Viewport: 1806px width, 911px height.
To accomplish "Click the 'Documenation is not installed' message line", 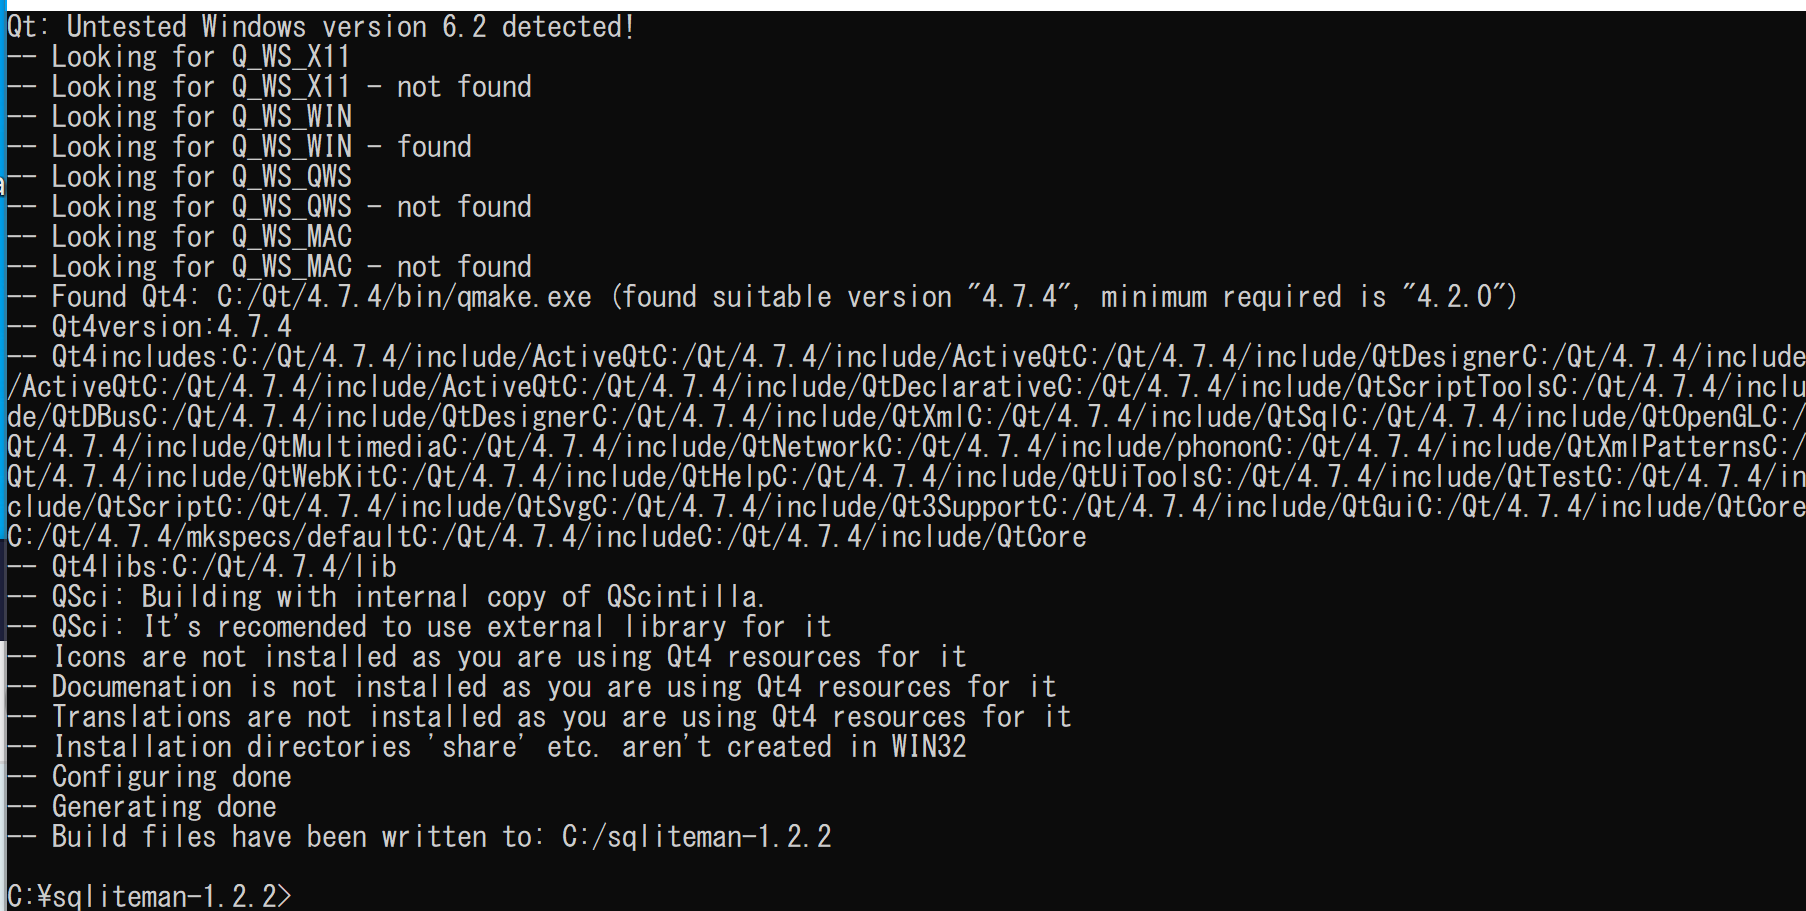I will 532,687.
